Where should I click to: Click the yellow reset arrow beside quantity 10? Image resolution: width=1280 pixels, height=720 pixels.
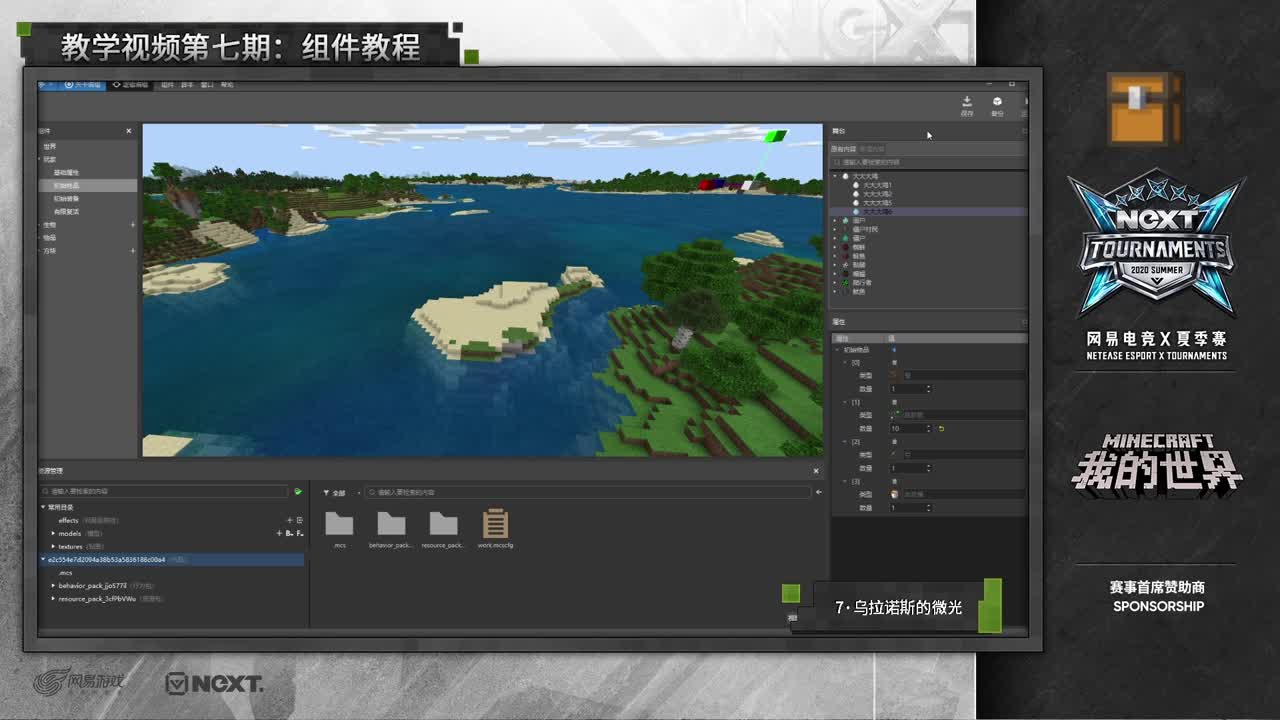tap(941, 428)
